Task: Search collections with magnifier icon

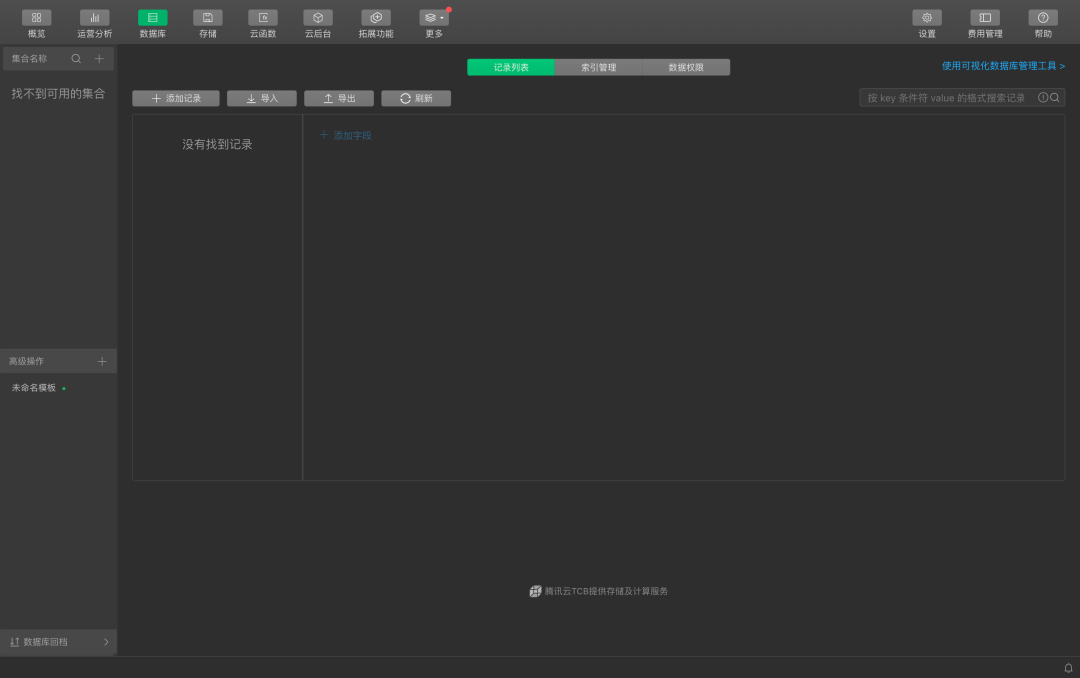Action: [76, 59]
